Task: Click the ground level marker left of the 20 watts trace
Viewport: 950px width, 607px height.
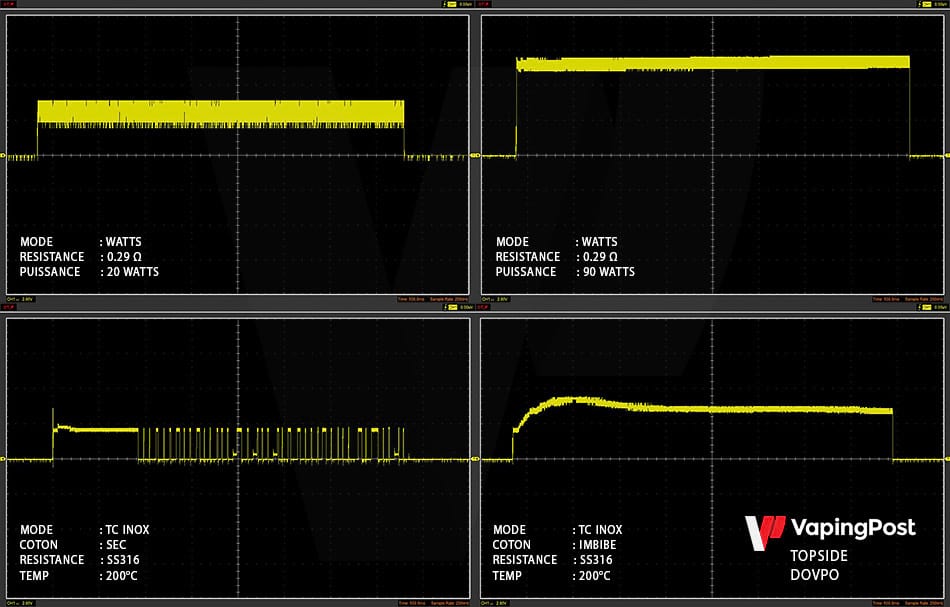Action: (x=4, y=156)
